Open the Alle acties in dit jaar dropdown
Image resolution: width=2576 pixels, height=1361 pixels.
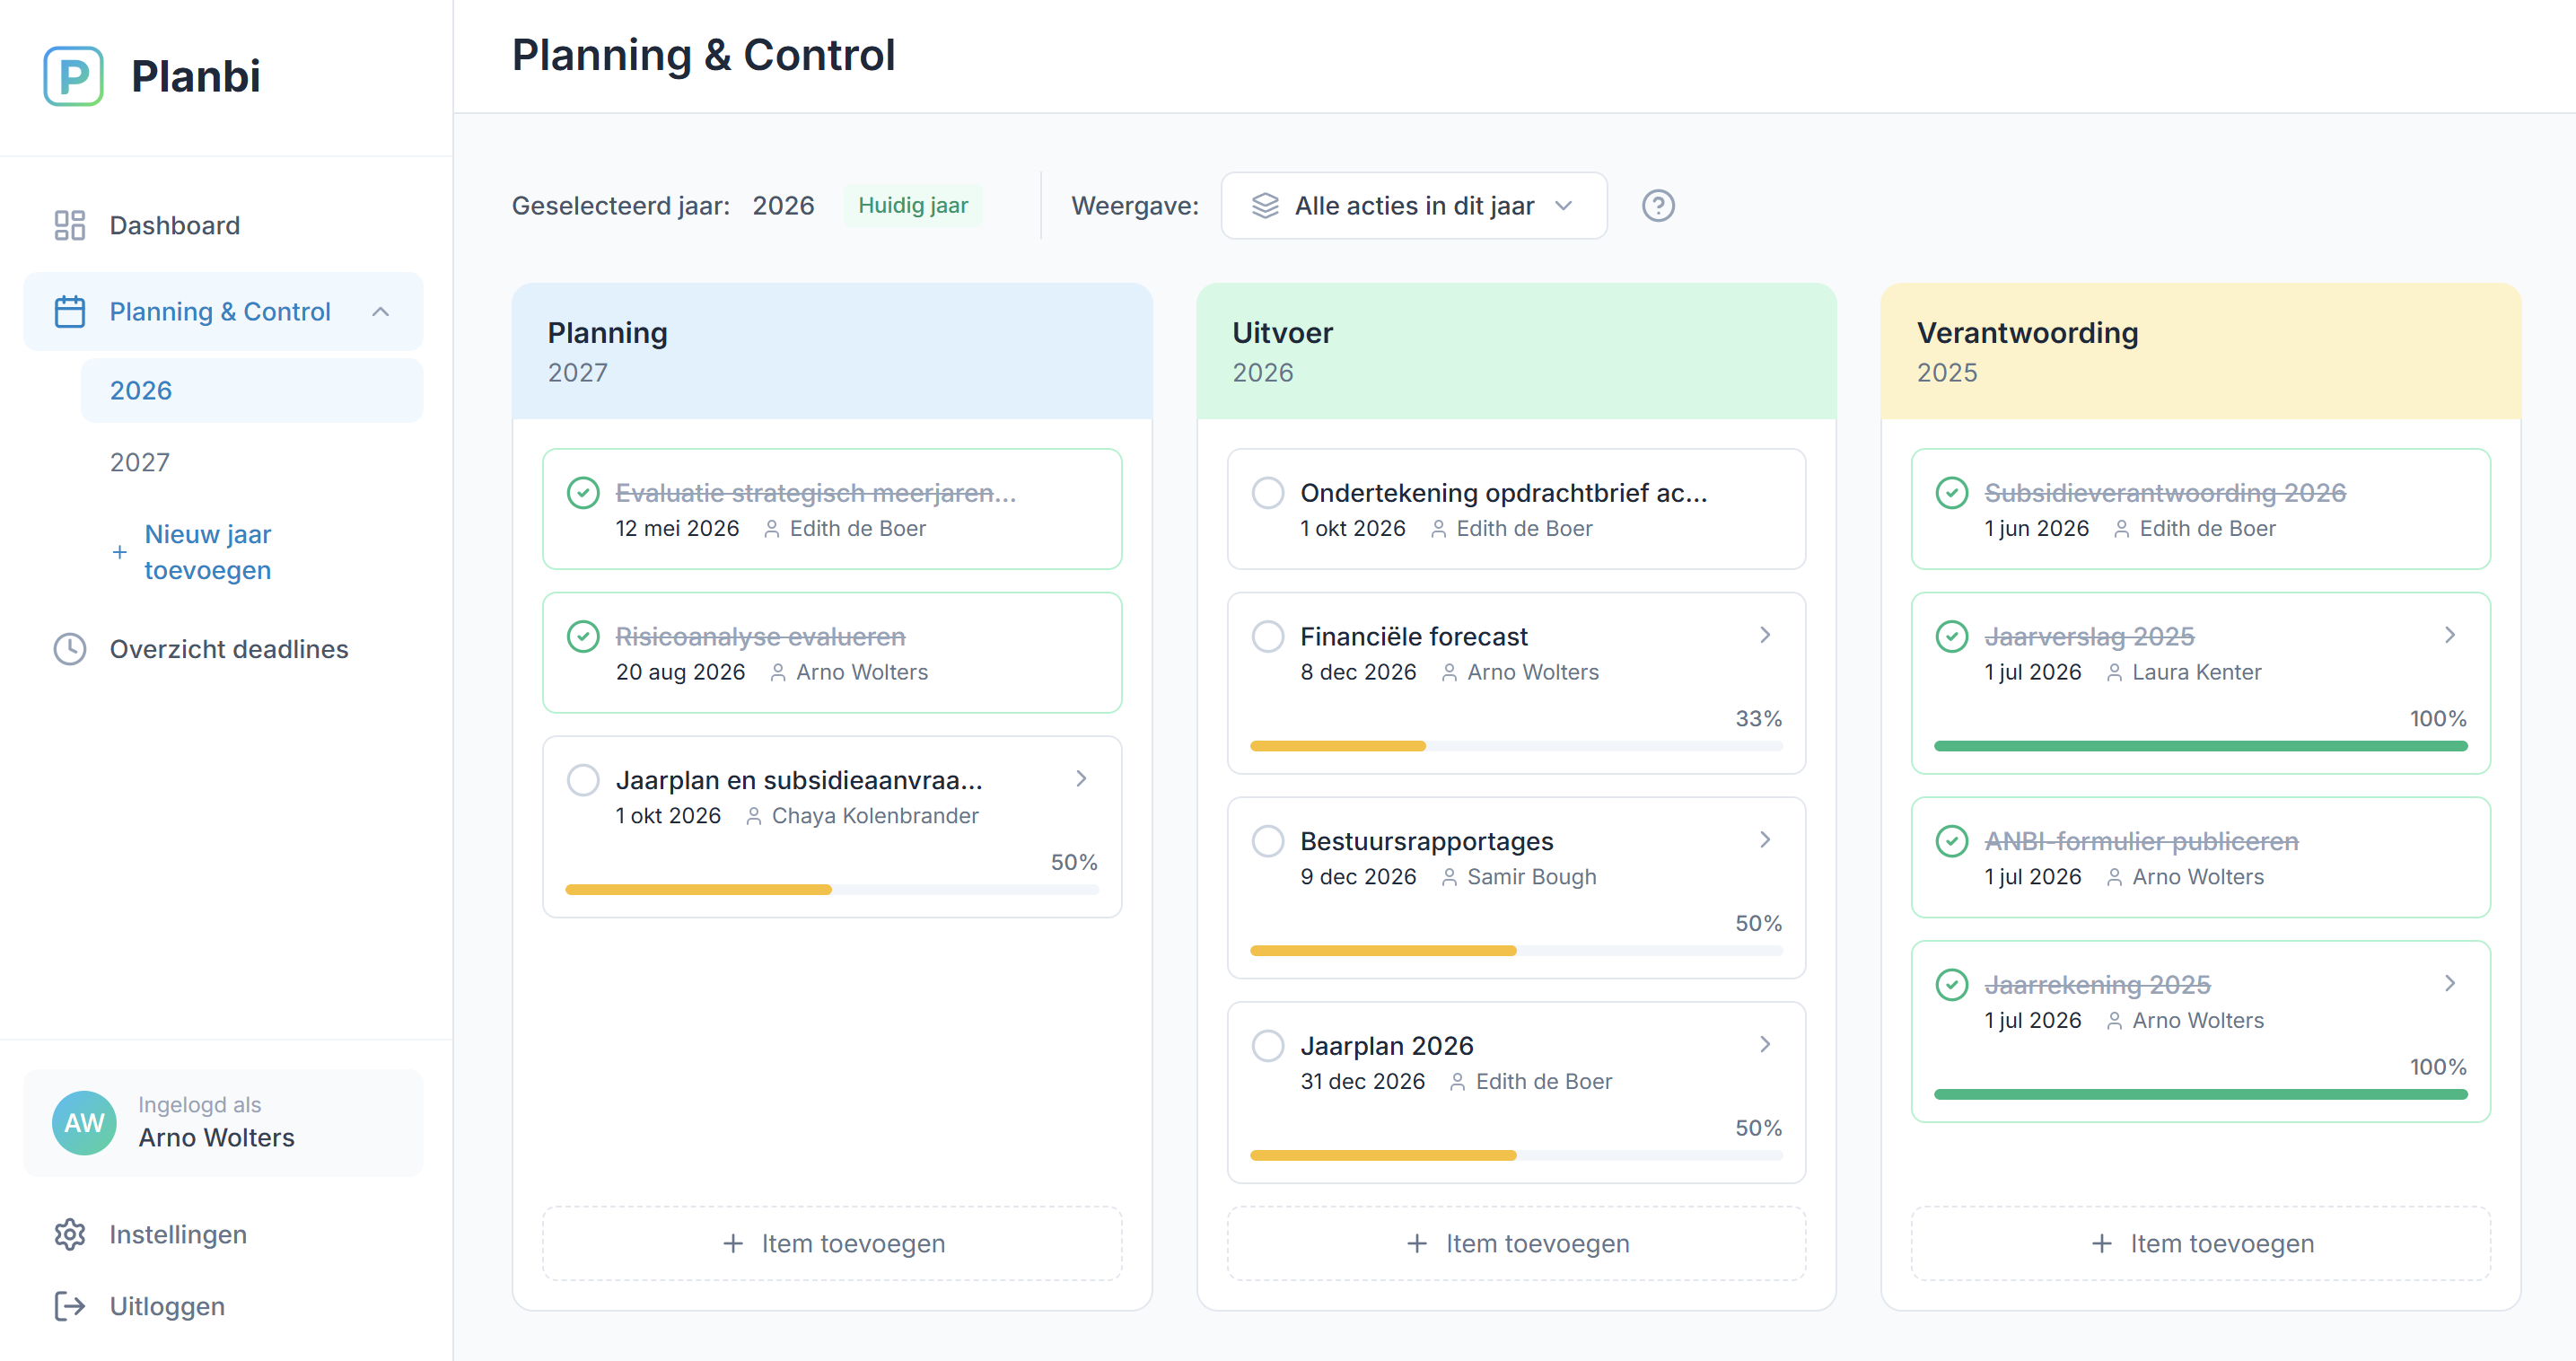click(1414, 206)
